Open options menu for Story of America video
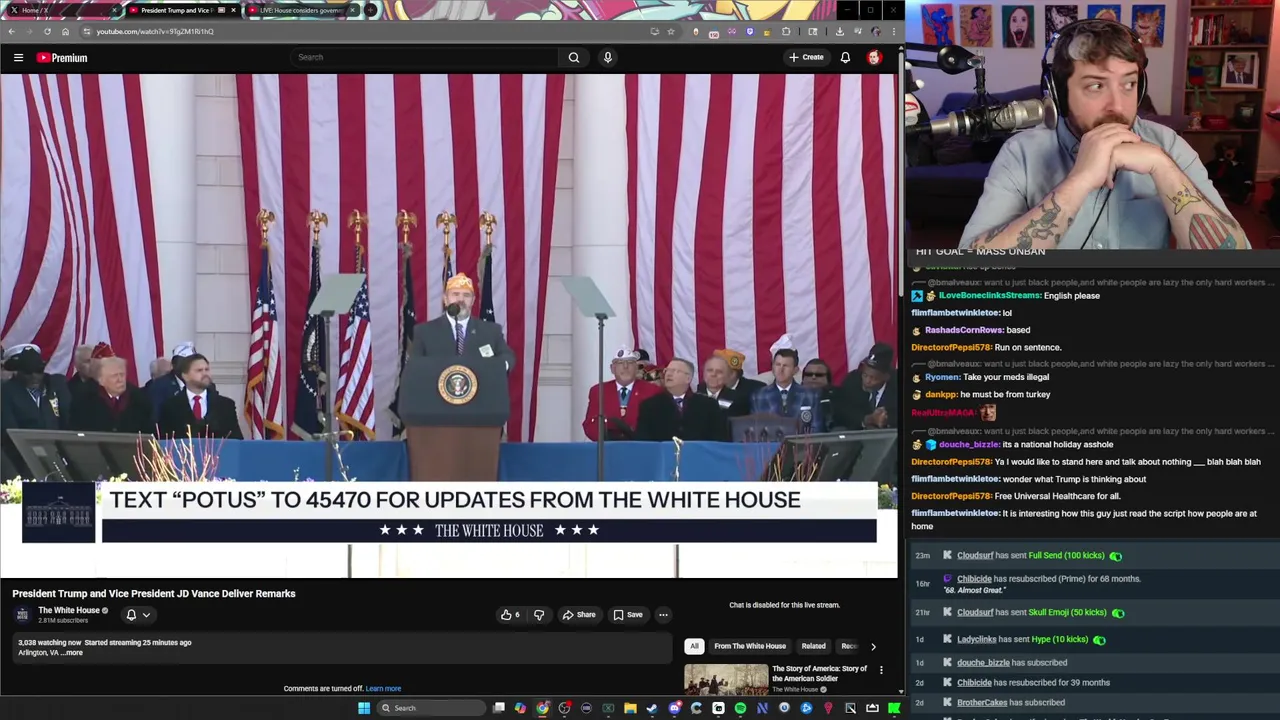Screen dimensions: 1280x720 [881, 670]
